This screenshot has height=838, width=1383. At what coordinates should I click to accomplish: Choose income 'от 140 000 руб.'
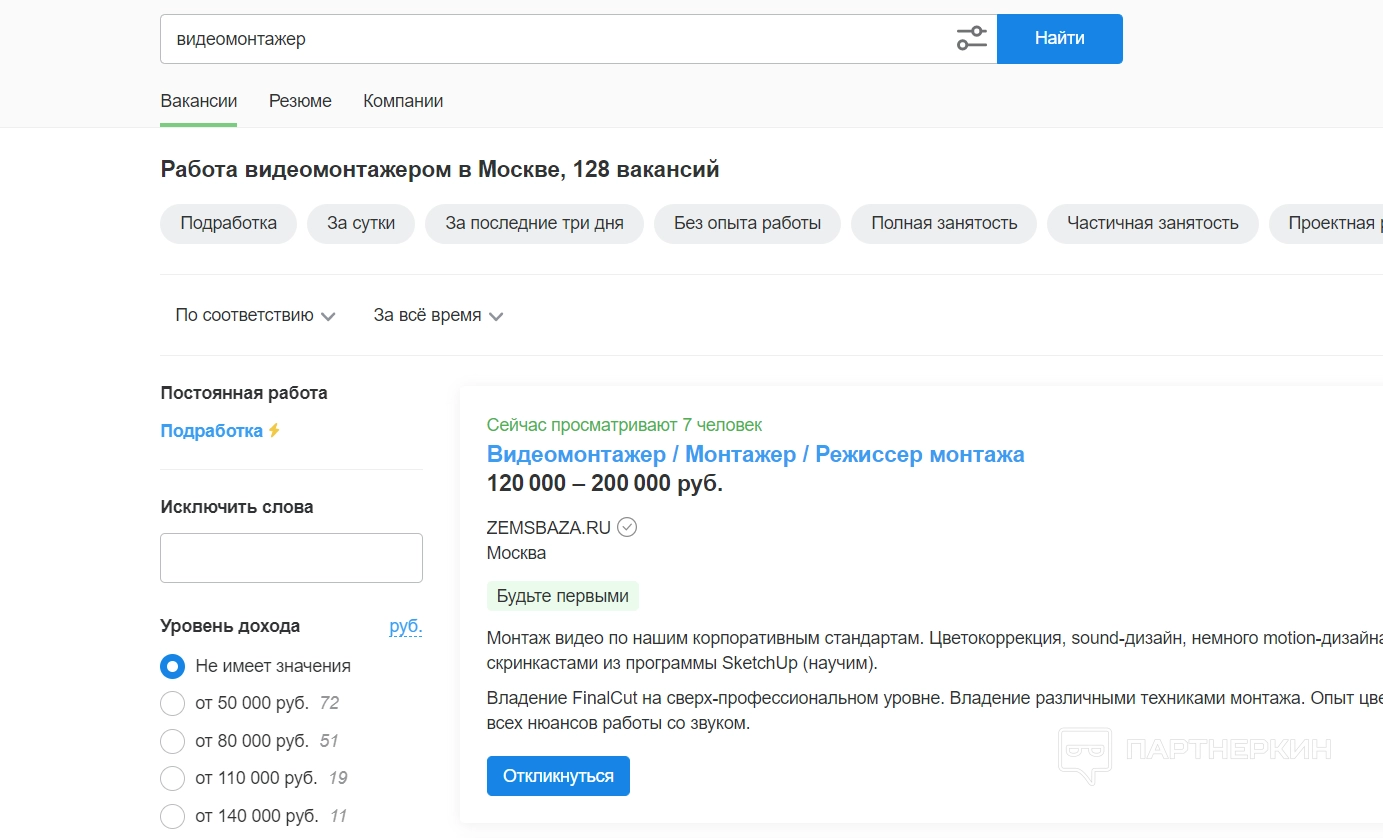173,816
